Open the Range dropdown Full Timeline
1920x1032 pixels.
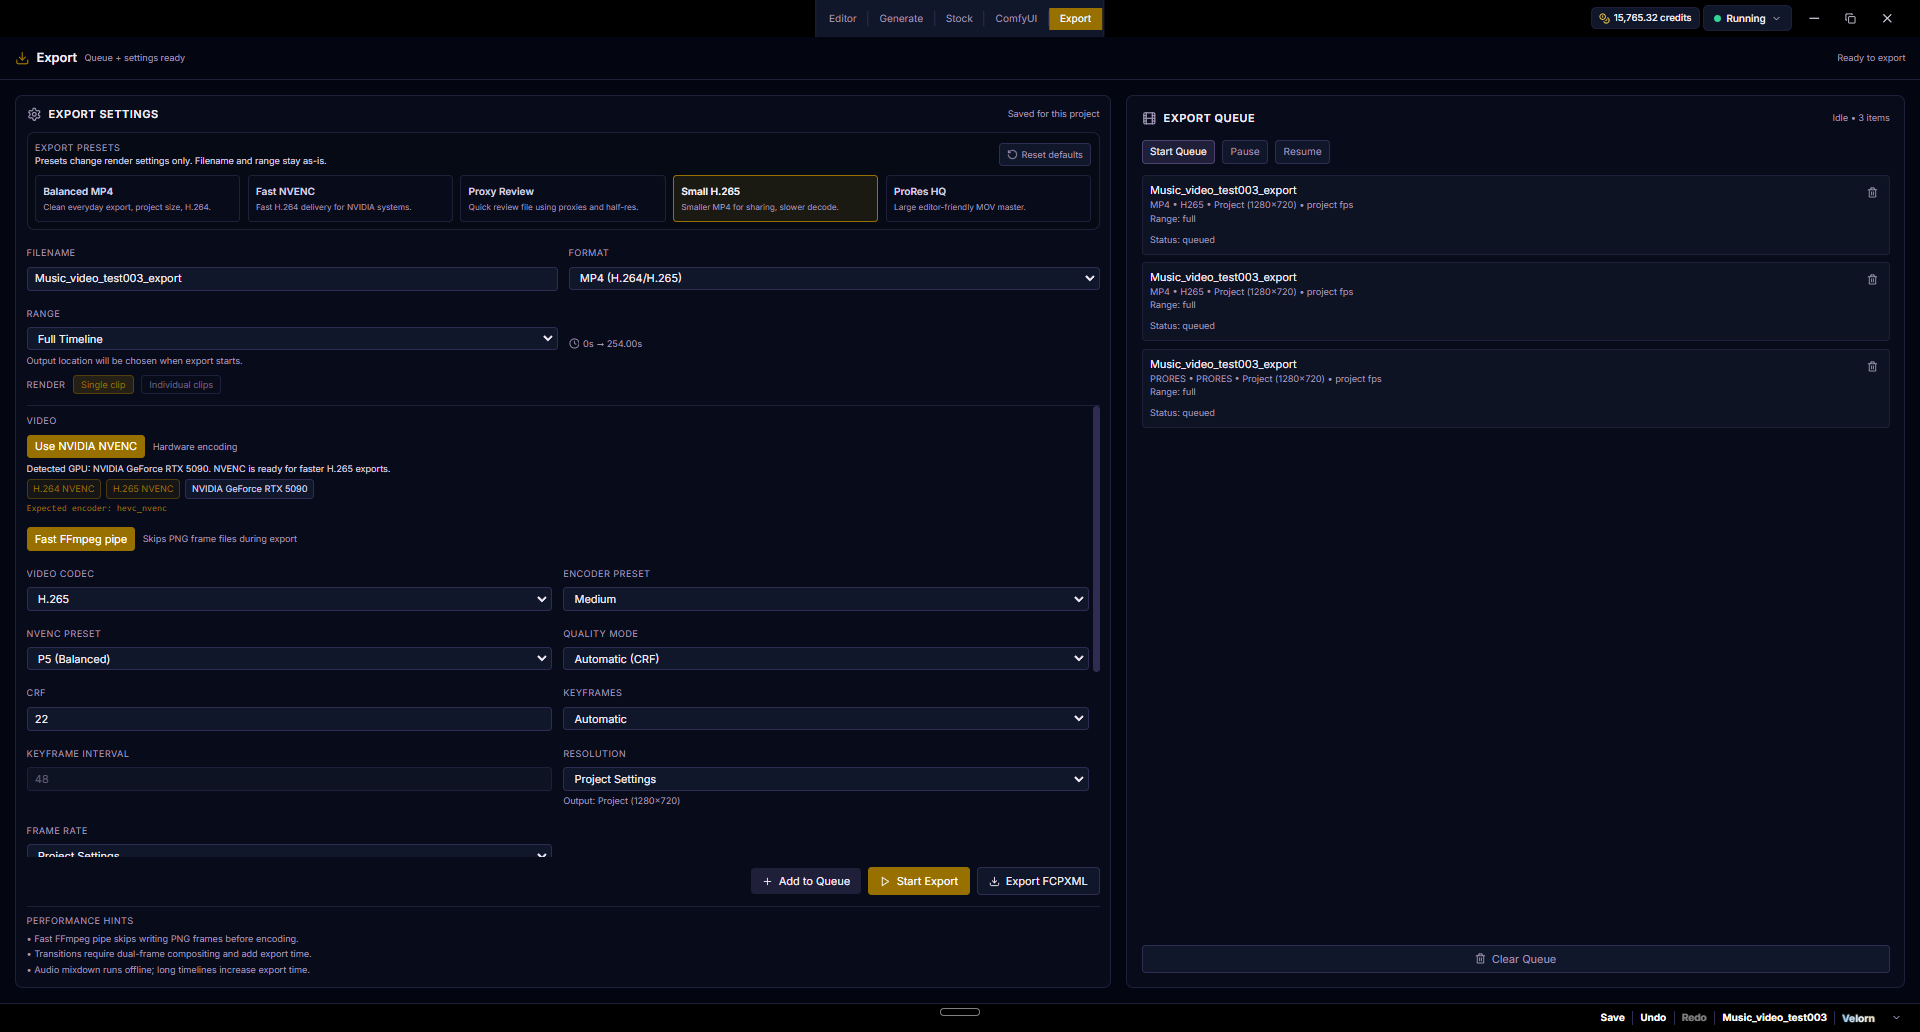pos(292,339)
